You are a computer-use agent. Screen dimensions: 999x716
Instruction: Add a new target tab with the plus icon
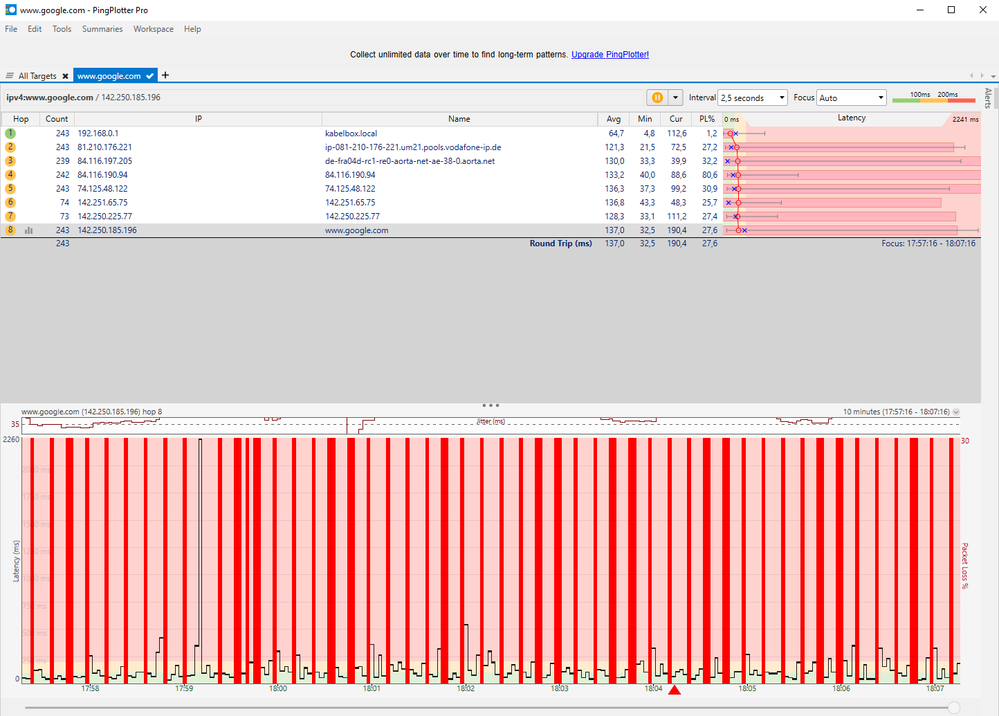[x=166, y=75]
